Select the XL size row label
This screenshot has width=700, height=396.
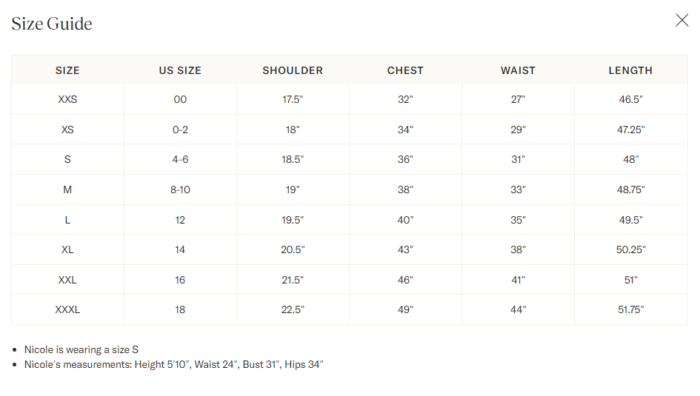[x=67, y=250]
